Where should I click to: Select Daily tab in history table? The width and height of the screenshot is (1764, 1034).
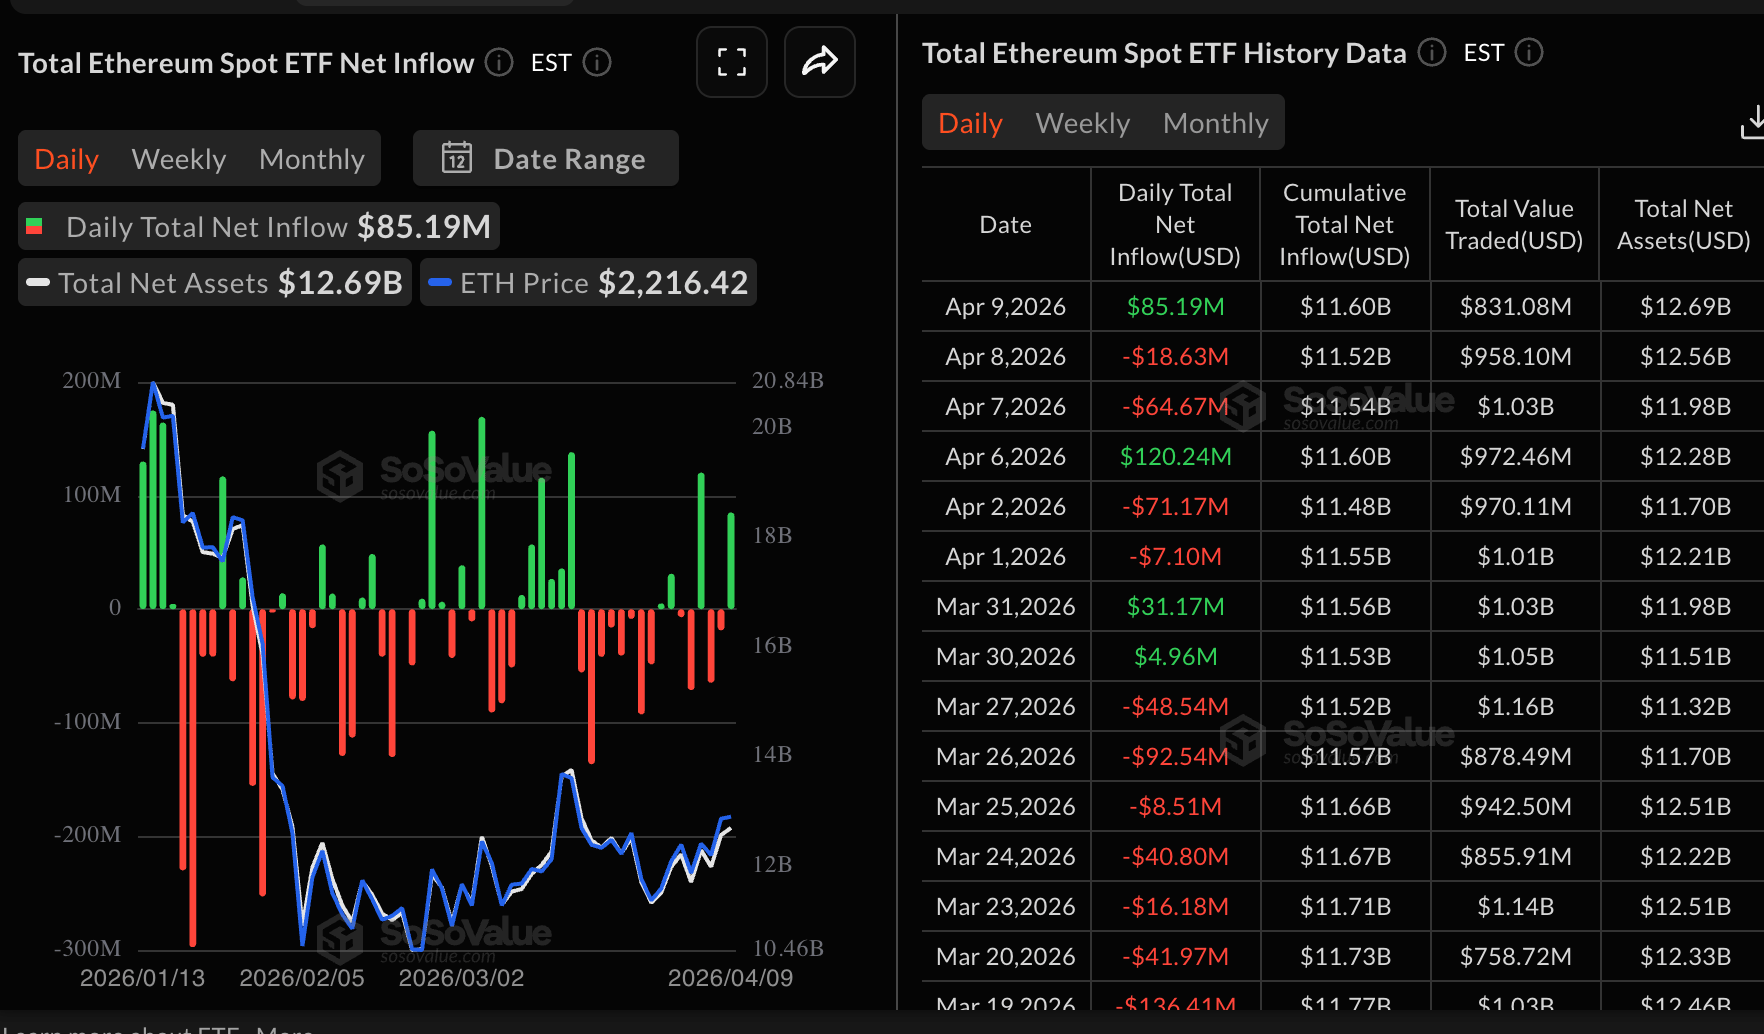[970, 123]
